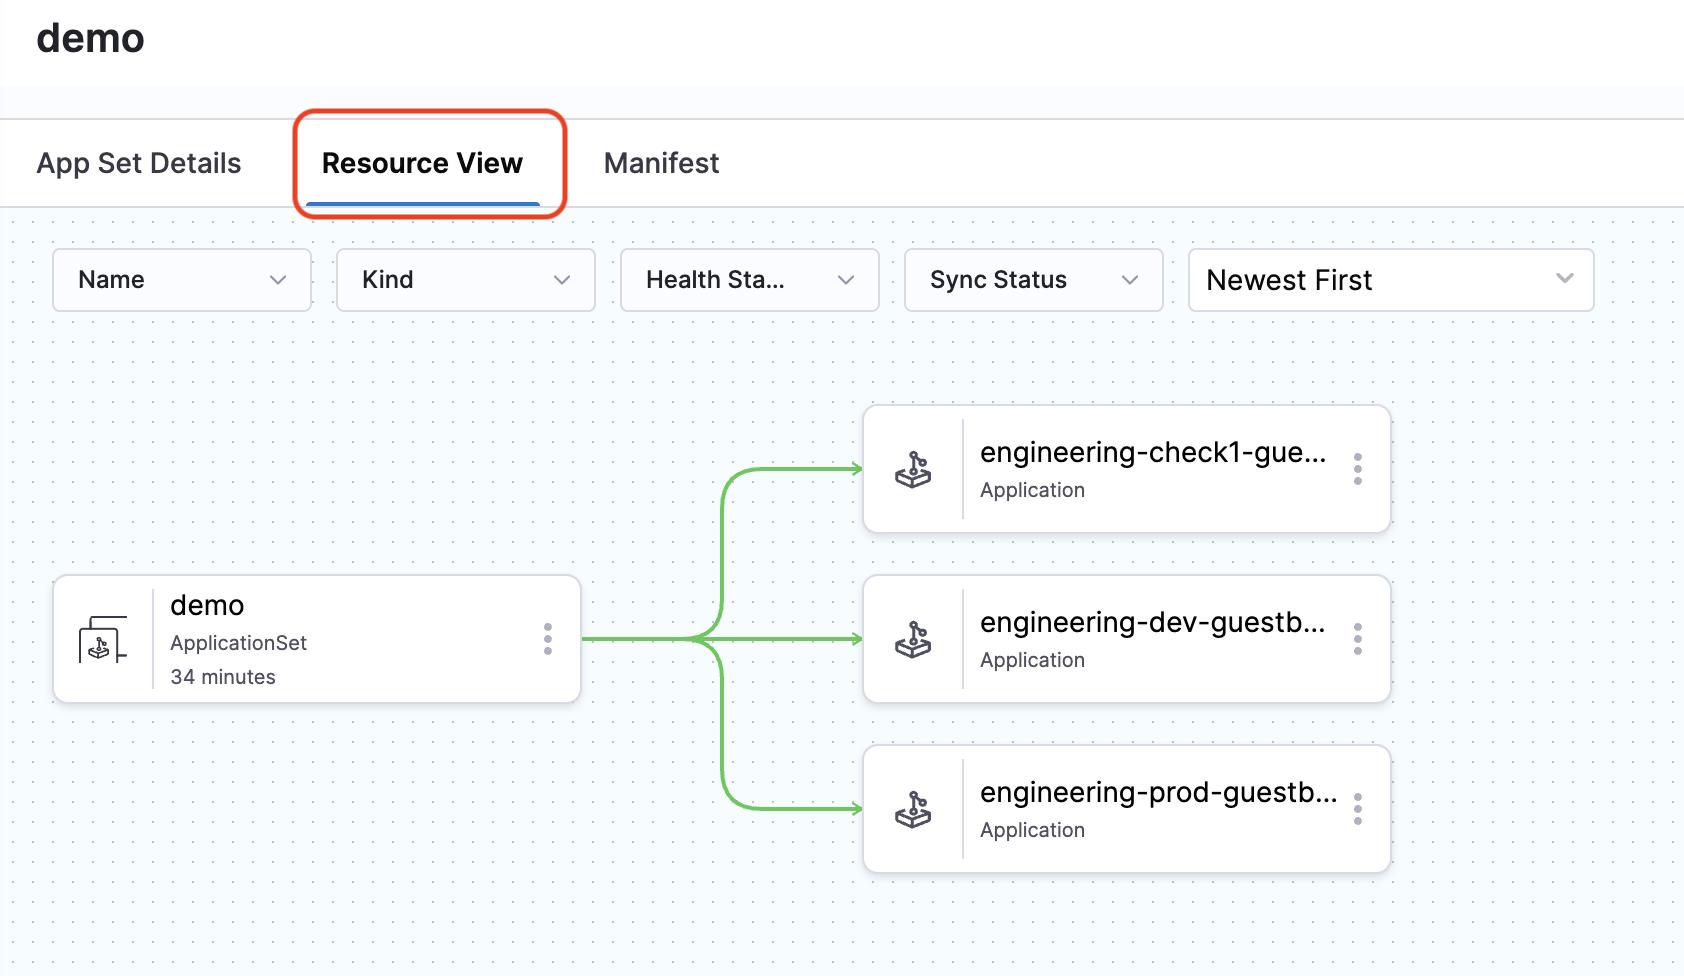Viewport: 1684px width, 976px height.
Task: Select the engineering-dev-guestb... application name
Action: pos(1152,623)
